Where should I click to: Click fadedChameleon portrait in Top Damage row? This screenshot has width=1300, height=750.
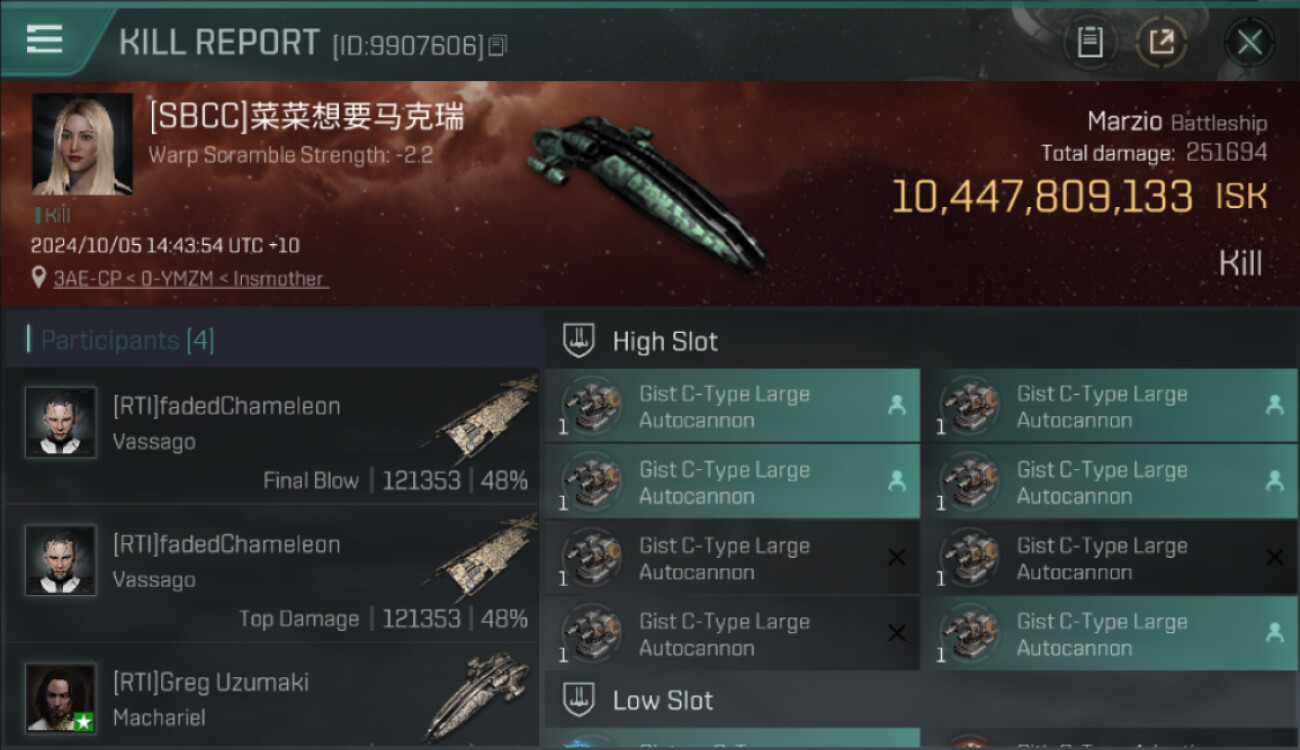tap(61, 560)
